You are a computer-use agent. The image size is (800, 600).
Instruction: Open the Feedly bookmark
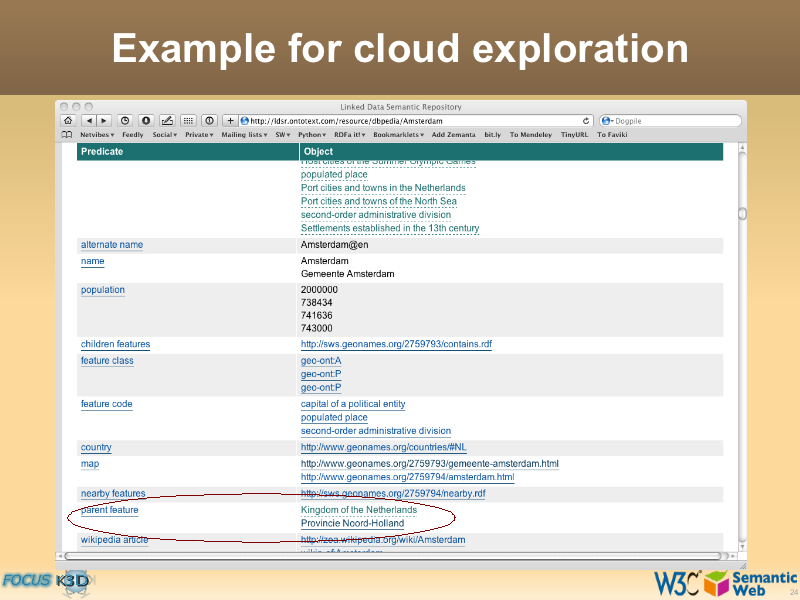(x=133, y=134)
